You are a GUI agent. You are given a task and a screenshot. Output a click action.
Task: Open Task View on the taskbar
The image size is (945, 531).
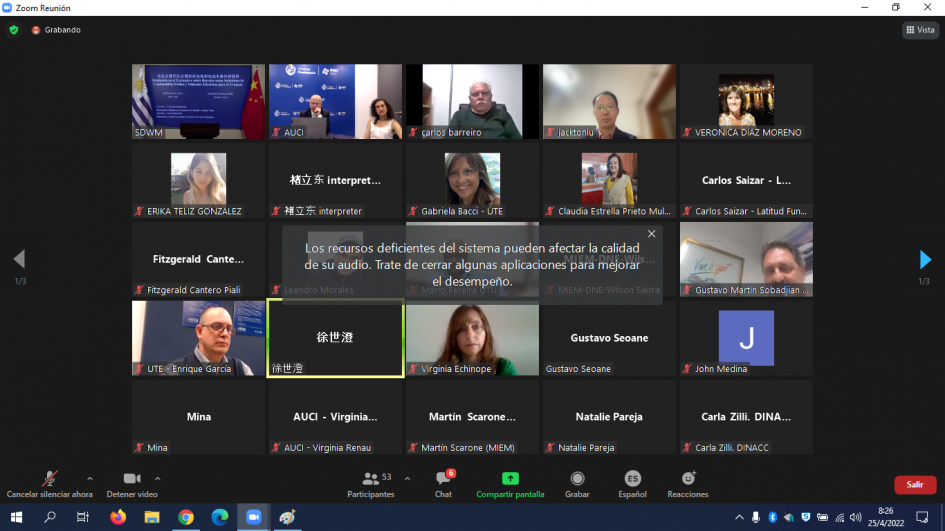(83, 517)
